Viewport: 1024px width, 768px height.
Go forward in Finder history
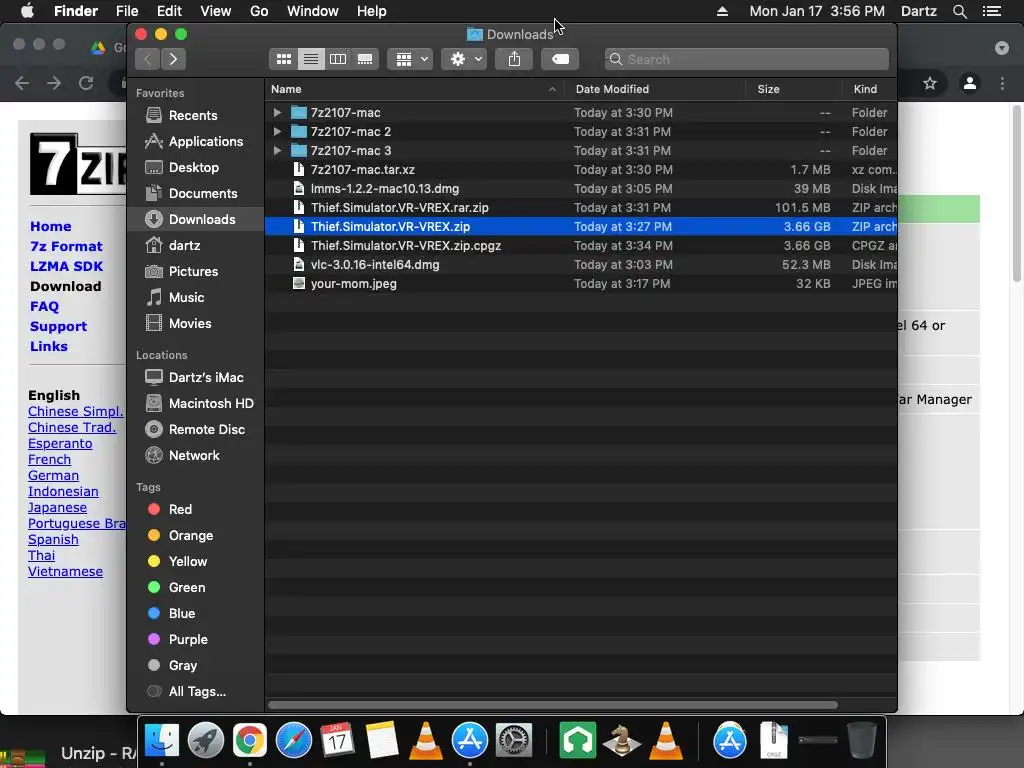pyautogui.click(x=173, y=59)
